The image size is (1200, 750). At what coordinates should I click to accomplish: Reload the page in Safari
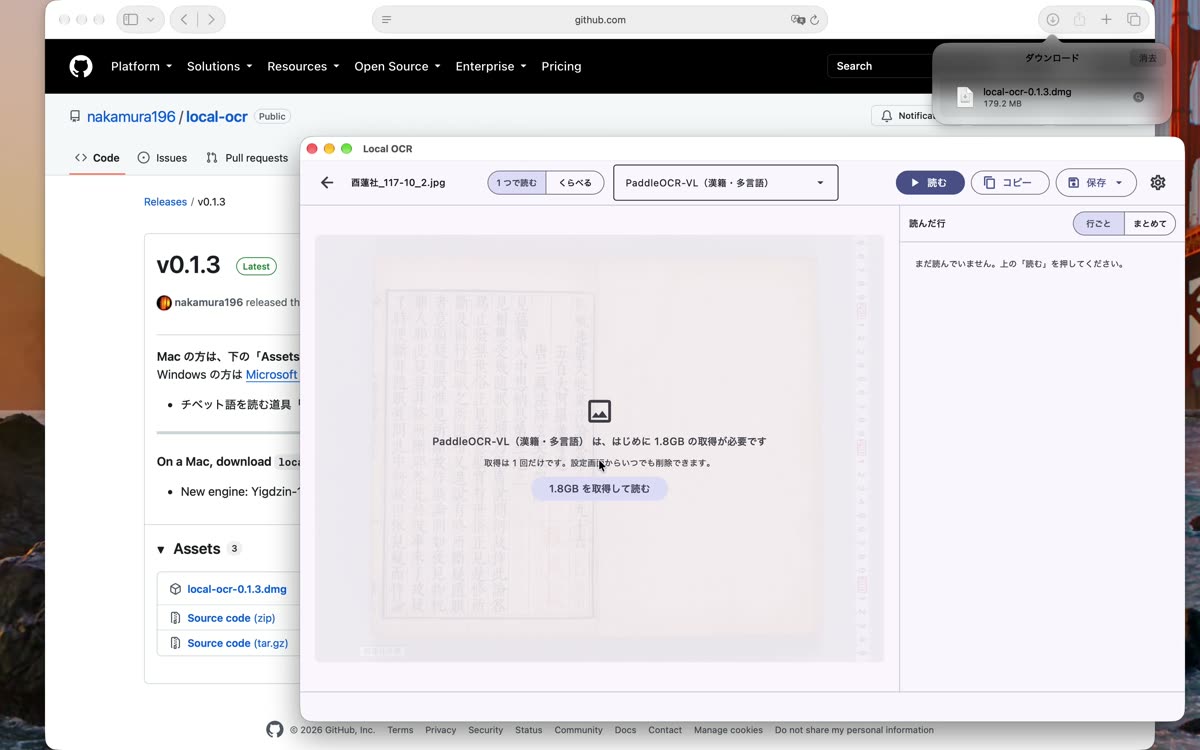pyautogui.click(x=815, y=19)
